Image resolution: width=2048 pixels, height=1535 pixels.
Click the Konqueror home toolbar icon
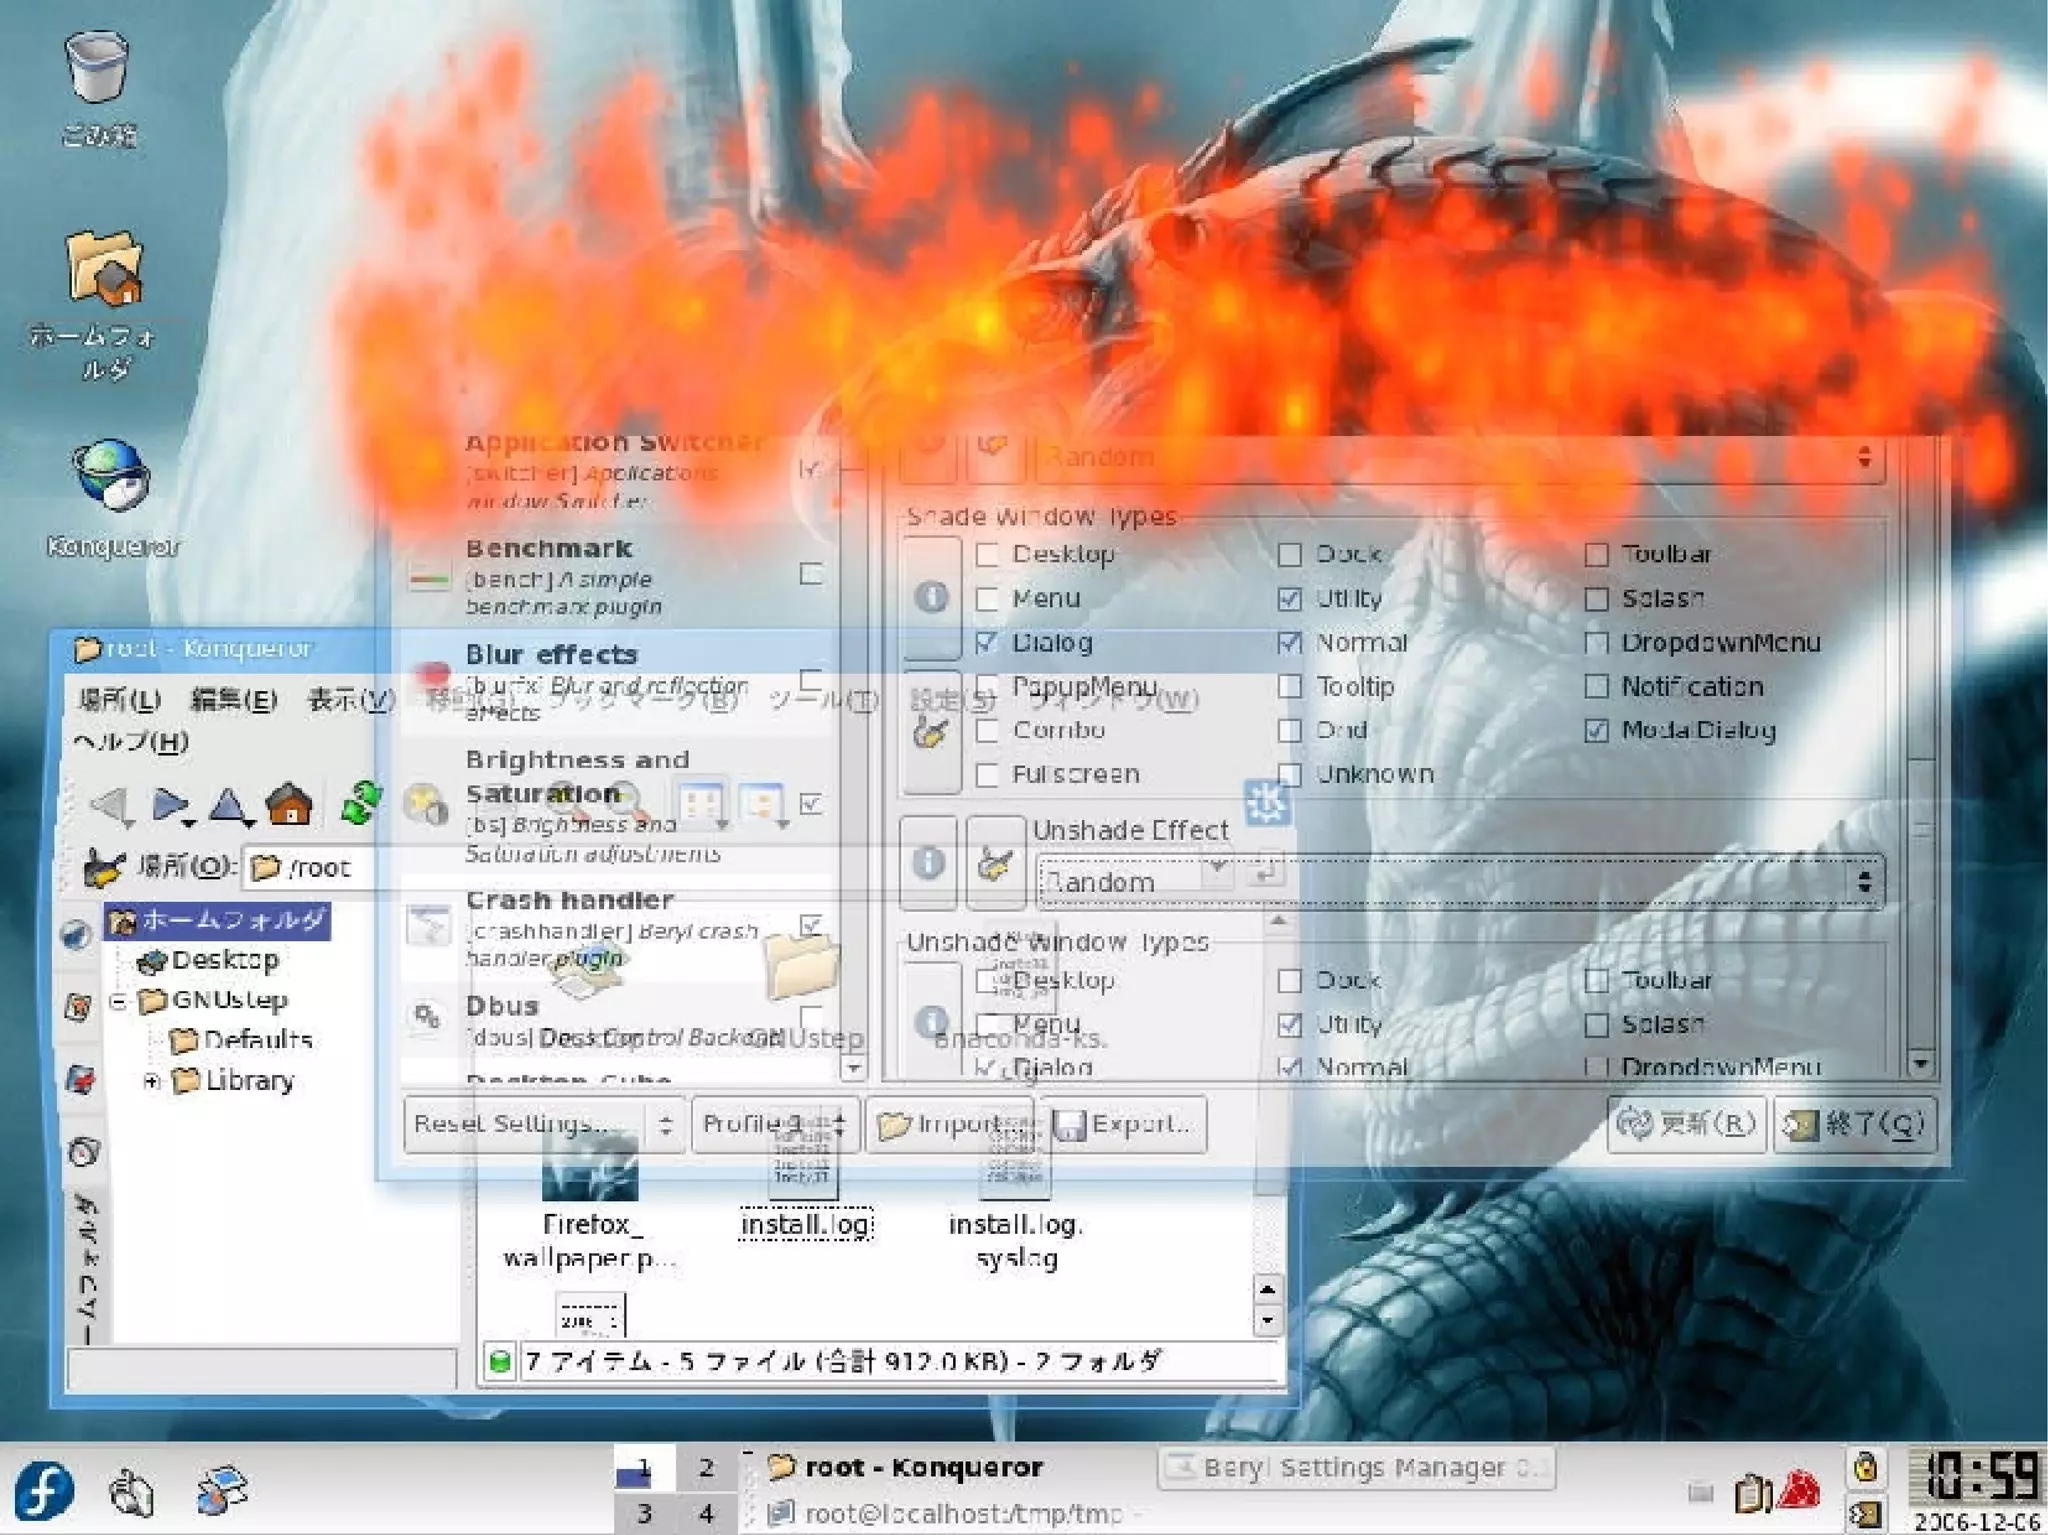[x=289, y=803]
